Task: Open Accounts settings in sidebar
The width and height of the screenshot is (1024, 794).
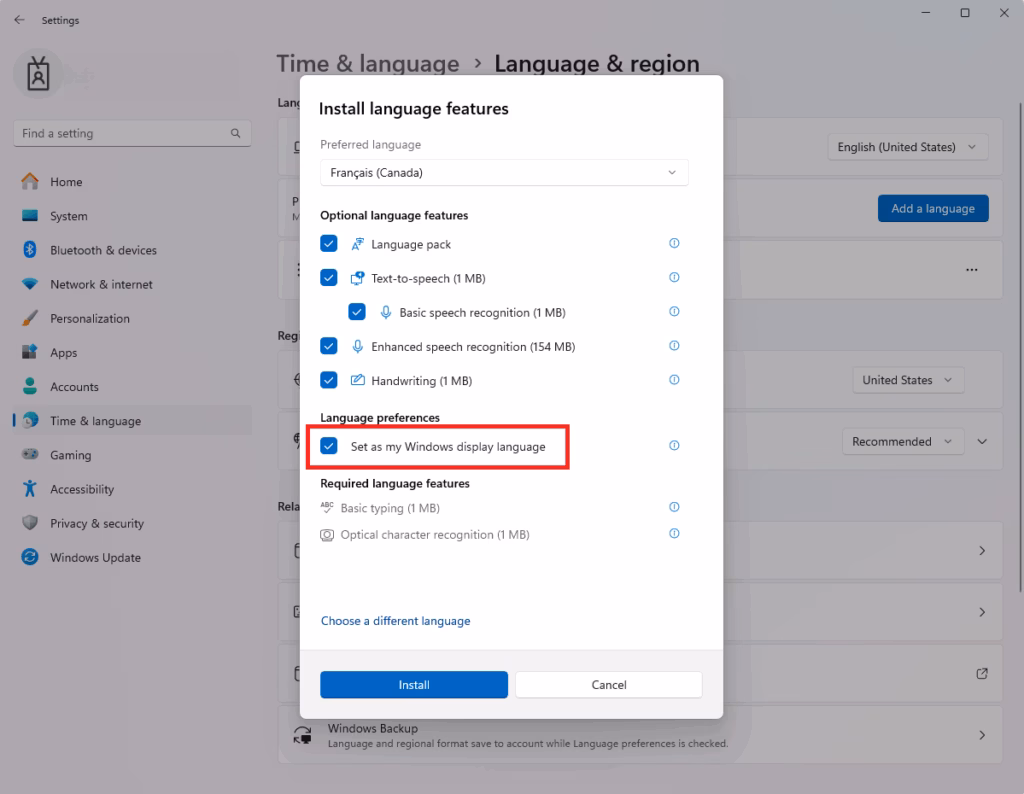Action: click(132, 387)
